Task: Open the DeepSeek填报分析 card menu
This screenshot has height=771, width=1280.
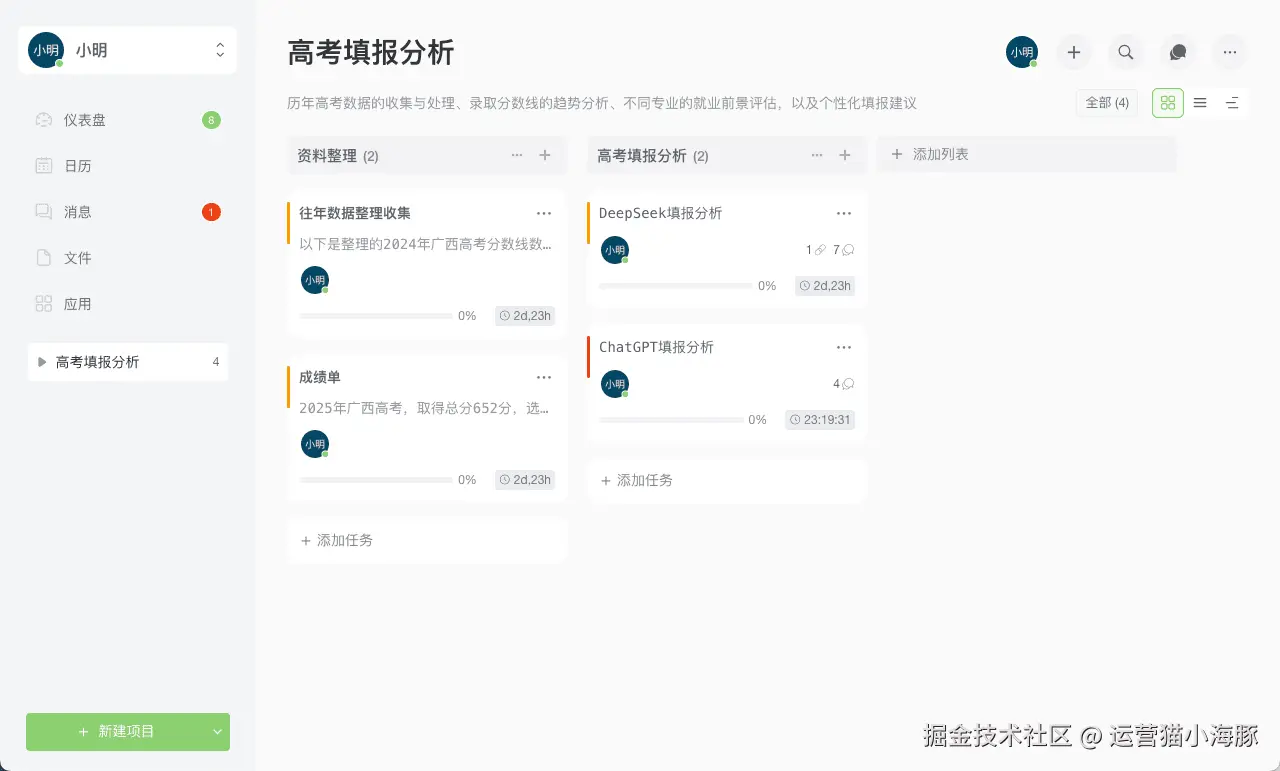Action: (844, 212)
